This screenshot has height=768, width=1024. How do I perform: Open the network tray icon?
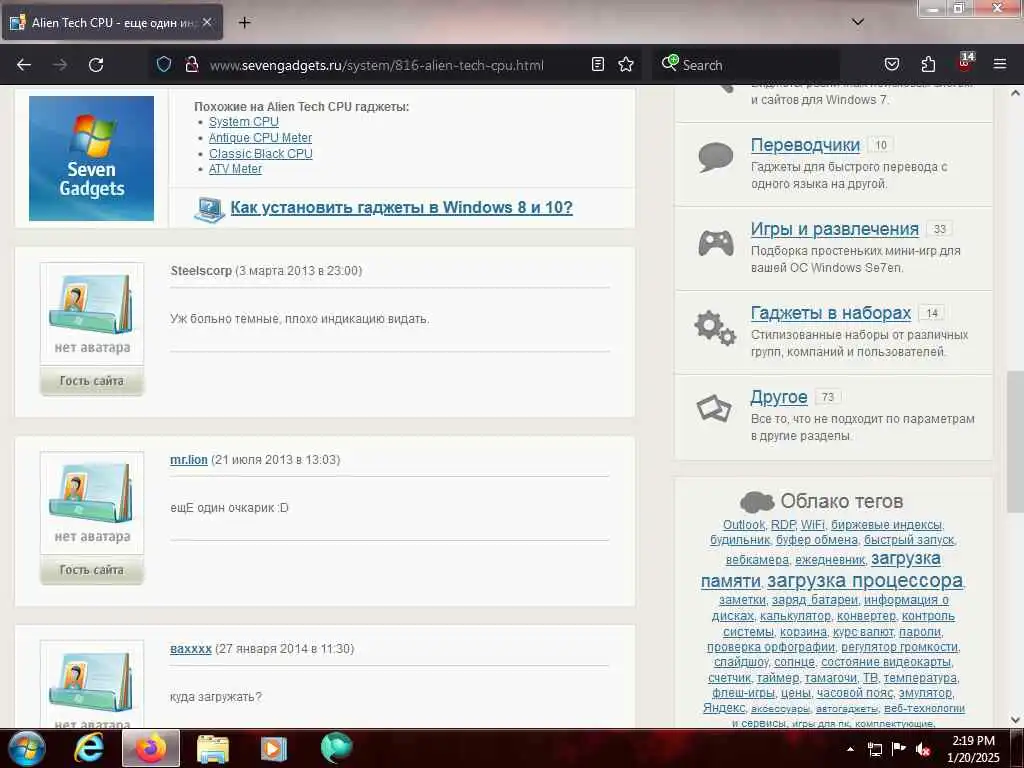[874, 749]
